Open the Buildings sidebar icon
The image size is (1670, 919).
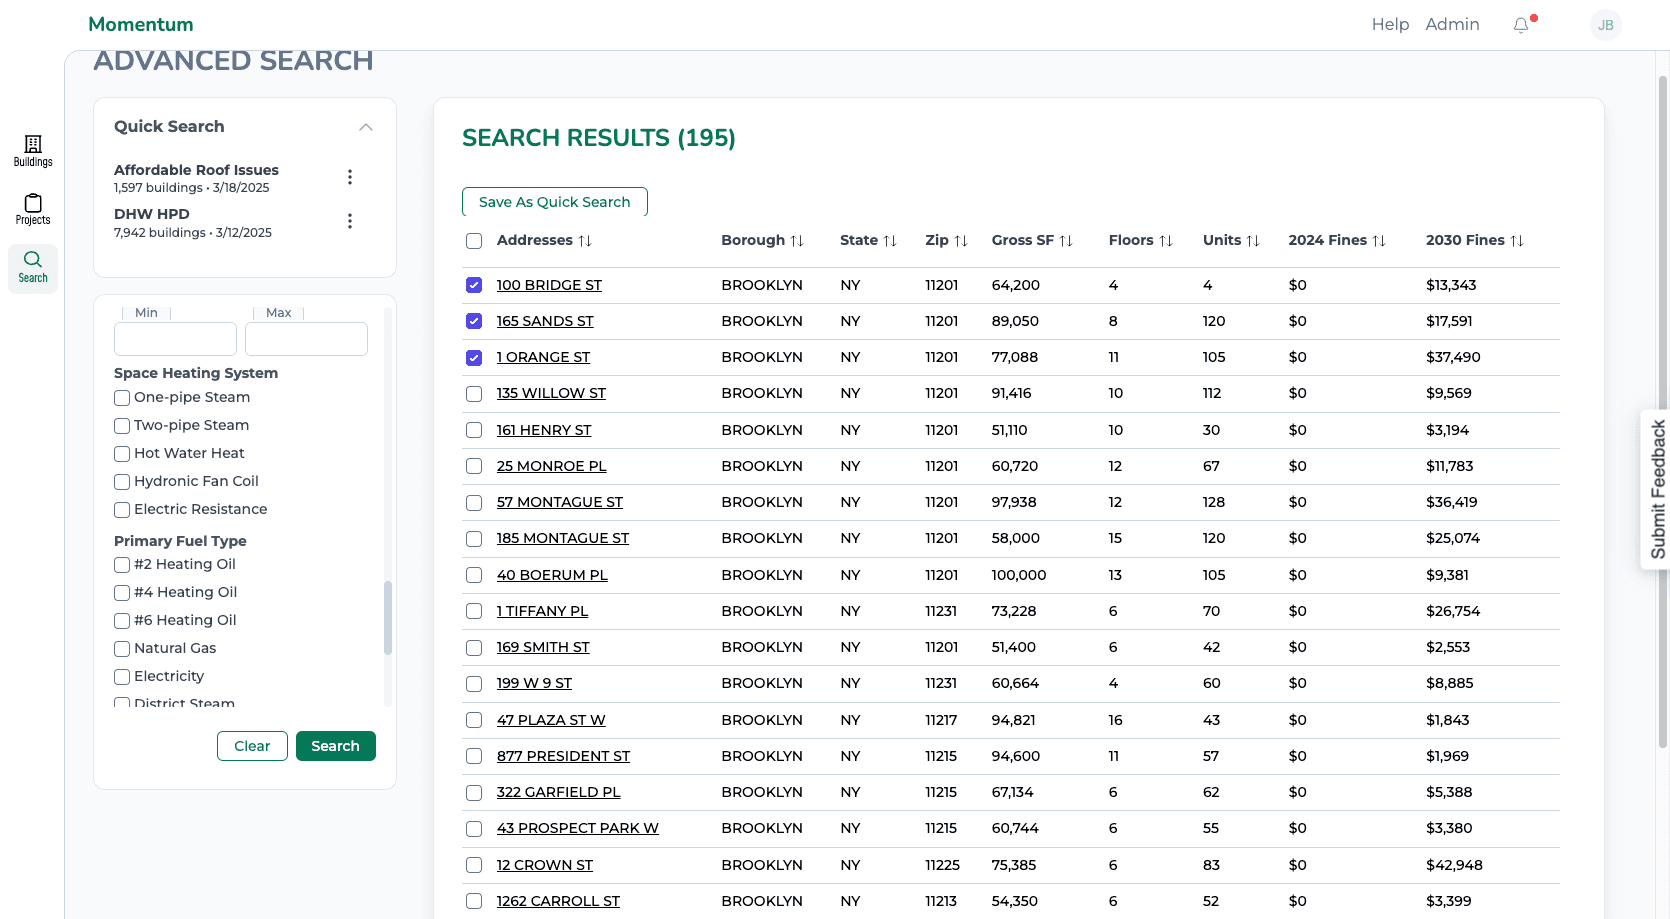click(33, 151)
